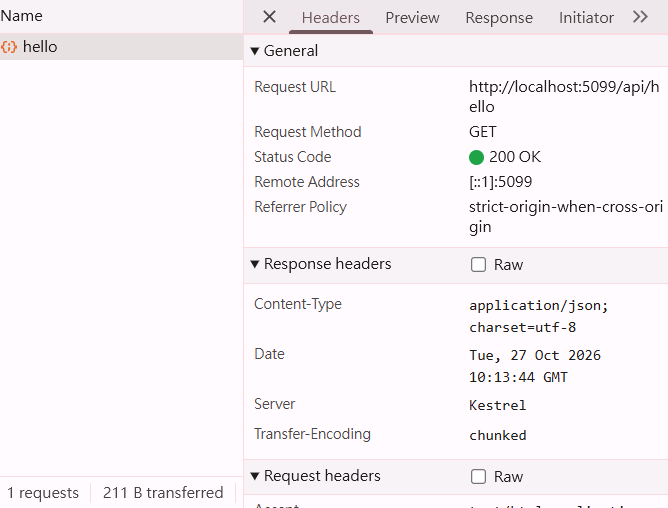Click the Transfer-Encoding header name
Image resolution: width=668 pixels, height=508 pixels.
click(312, 434)
